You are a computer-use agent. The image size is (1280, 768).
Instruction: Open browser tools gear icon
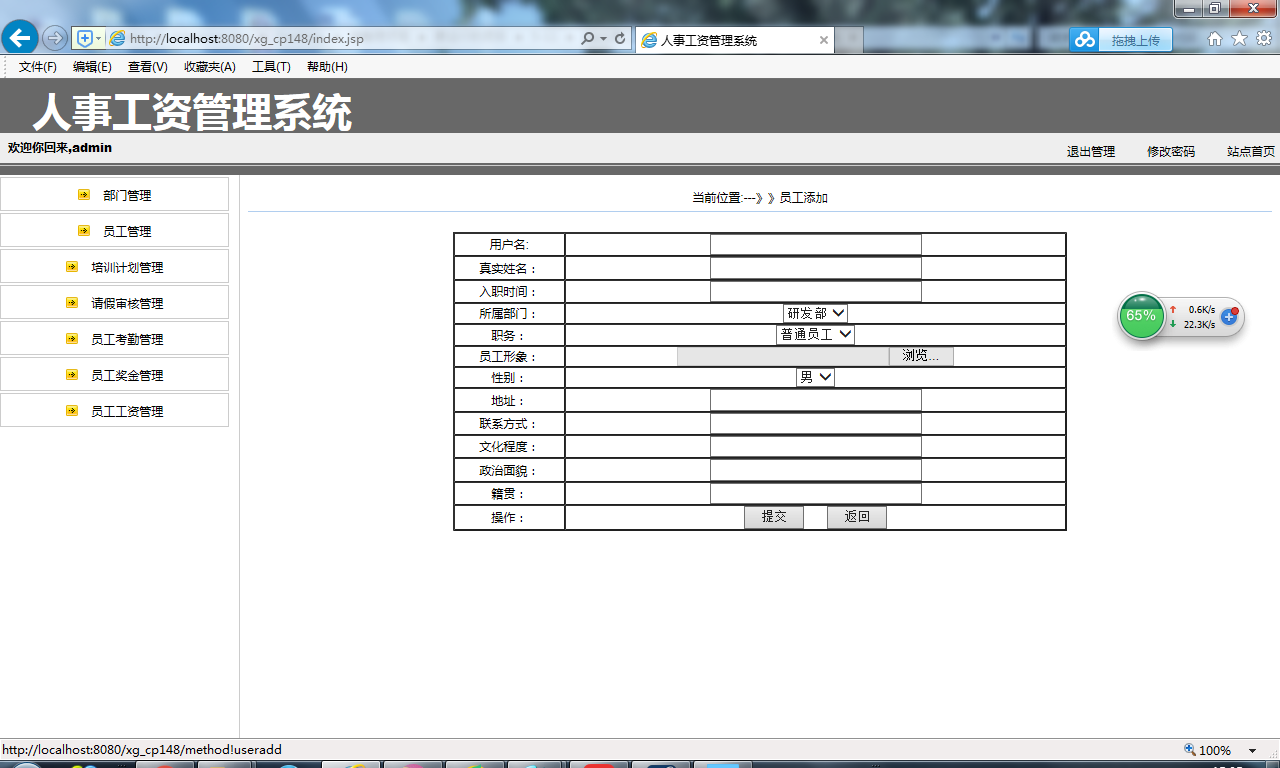click(x=1264, y=39)
